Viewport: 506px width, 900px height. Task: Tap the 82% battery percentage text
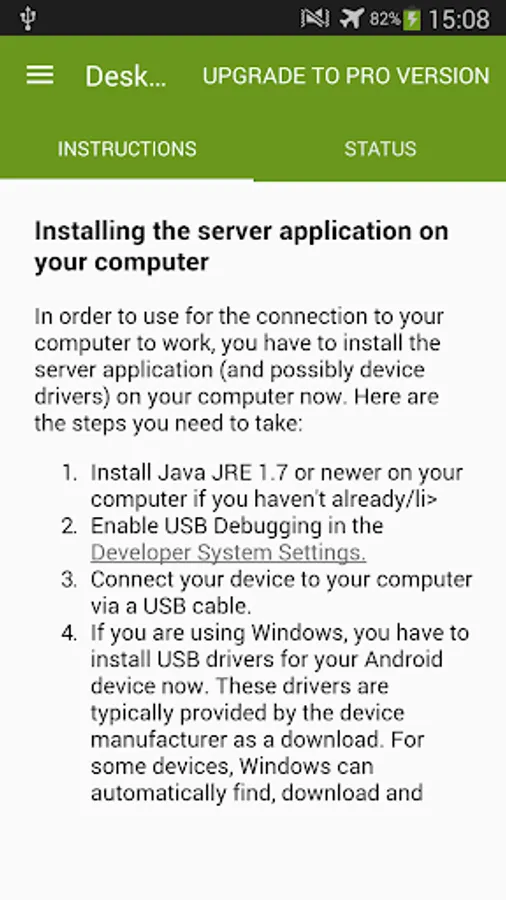(384, 19)
